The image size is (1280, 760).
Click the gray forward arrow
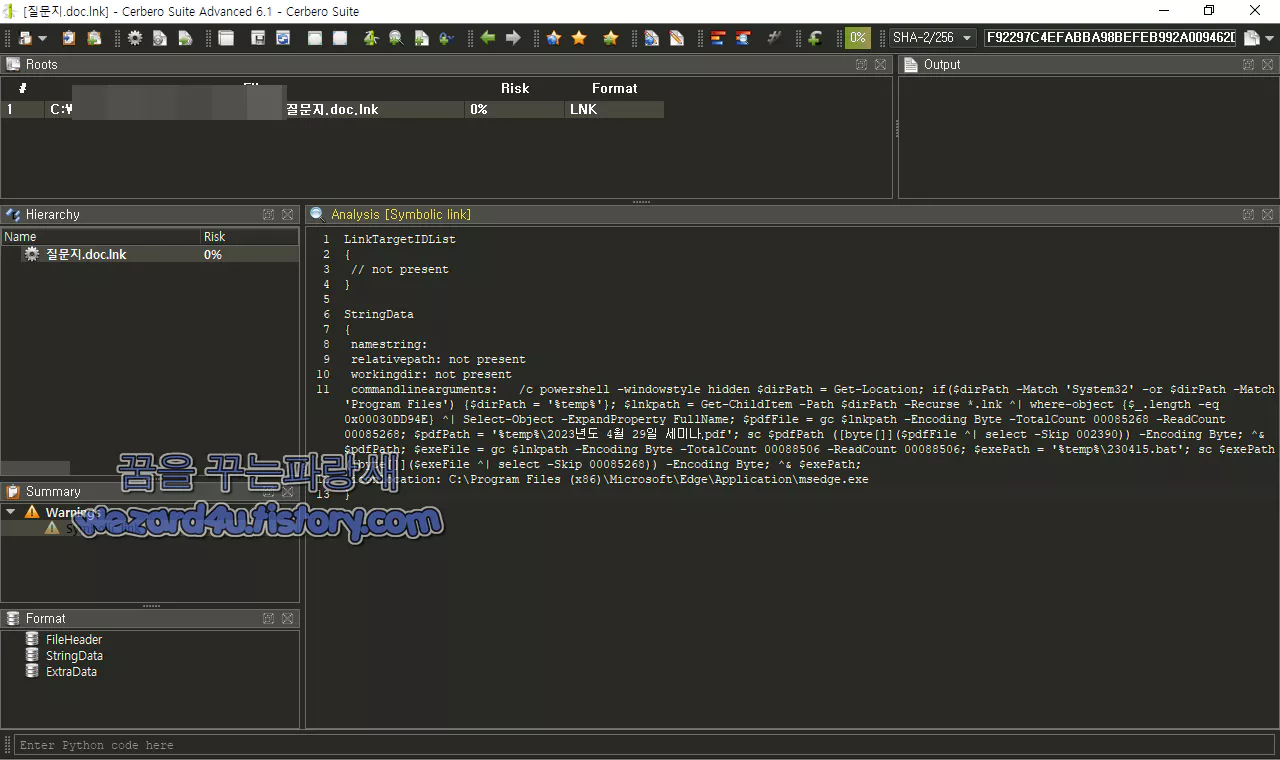513,38
